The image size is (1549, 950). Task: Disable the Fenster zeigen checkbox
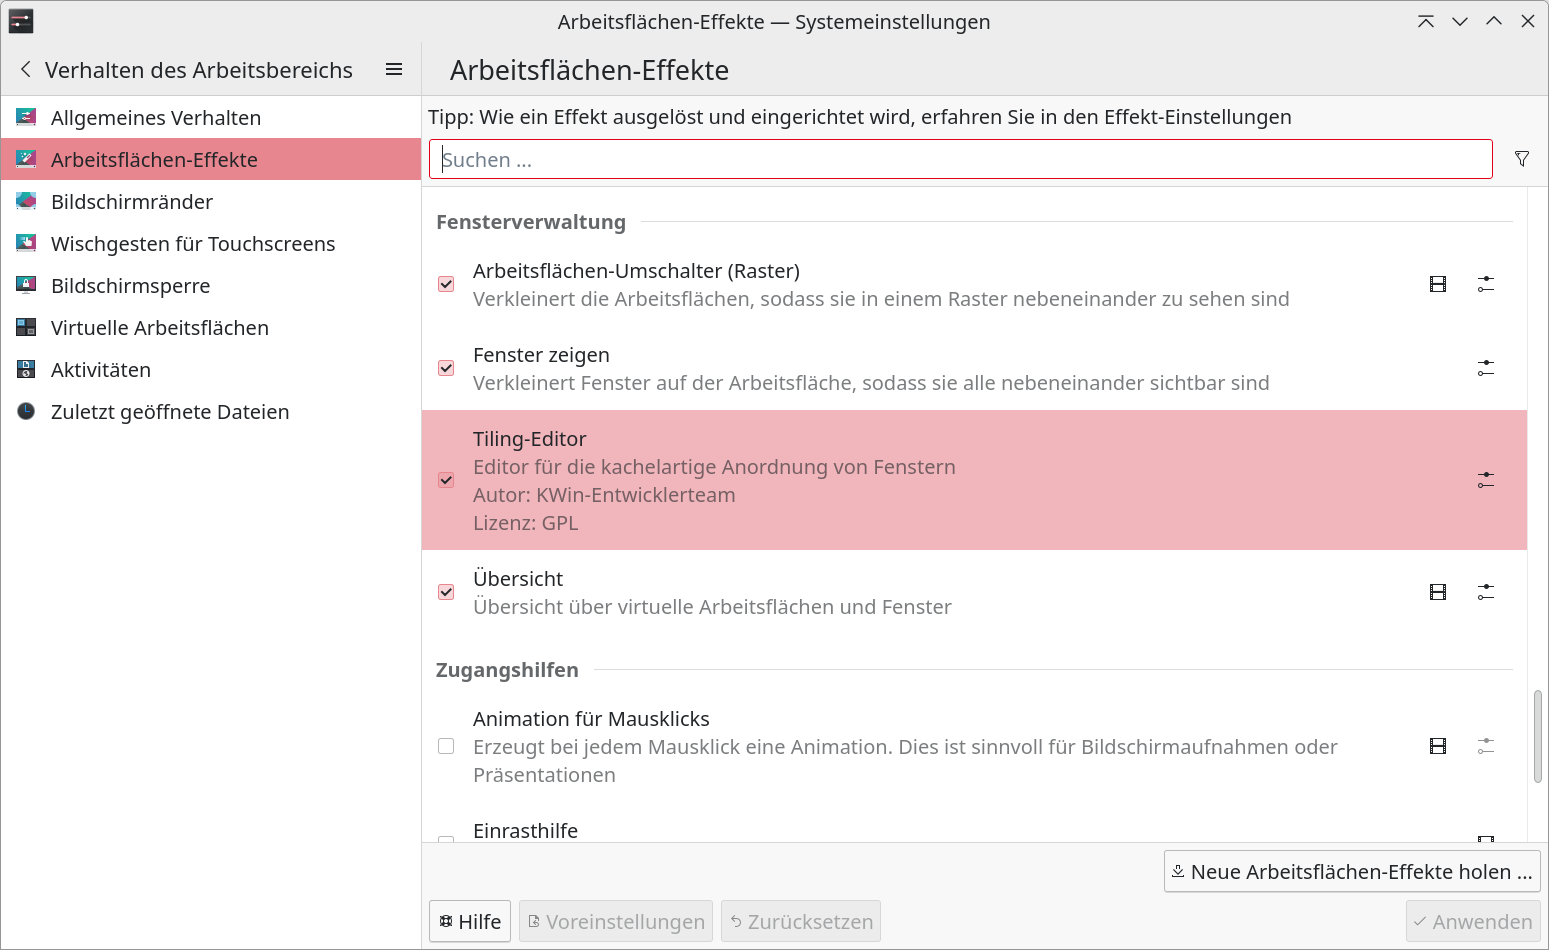coord(446,369)
